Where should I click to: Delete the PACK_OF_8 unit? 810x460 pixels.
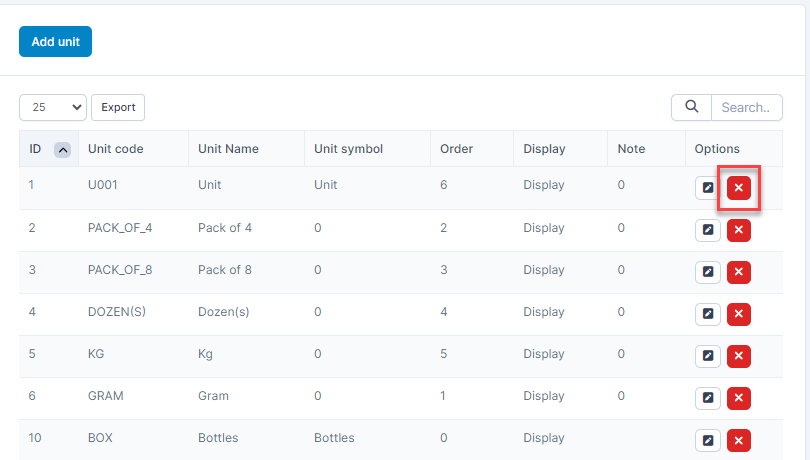[738, 272]
